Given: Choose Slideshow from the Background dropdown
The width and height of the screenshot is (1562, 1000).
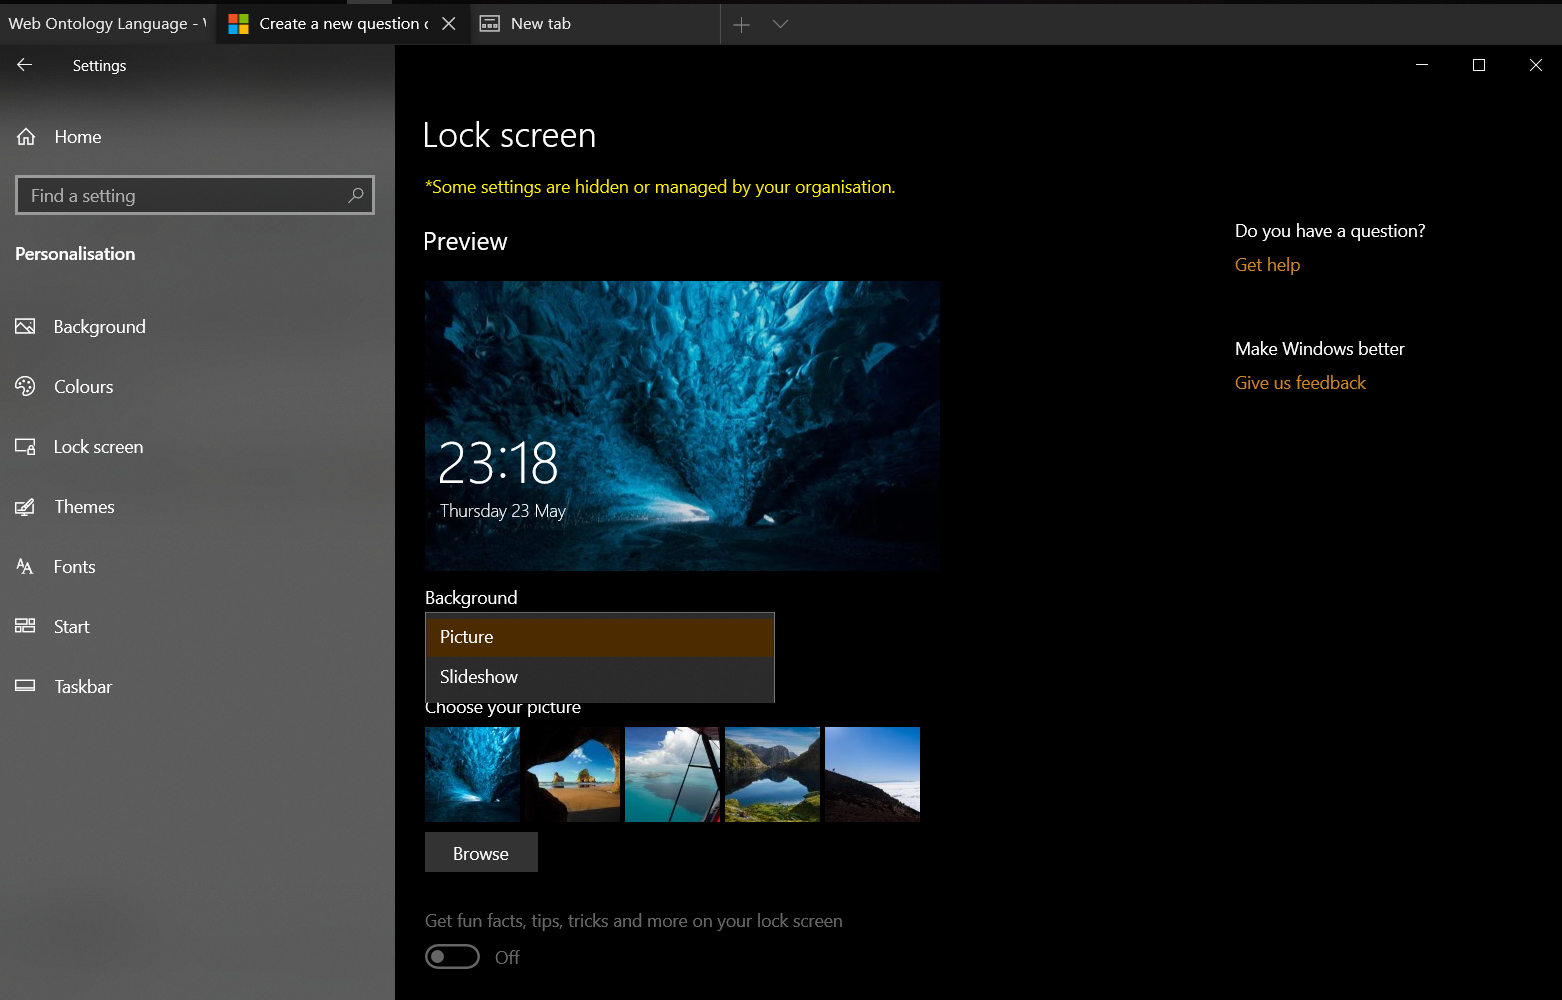Looking at the screenshot, I should pos(479,676).
